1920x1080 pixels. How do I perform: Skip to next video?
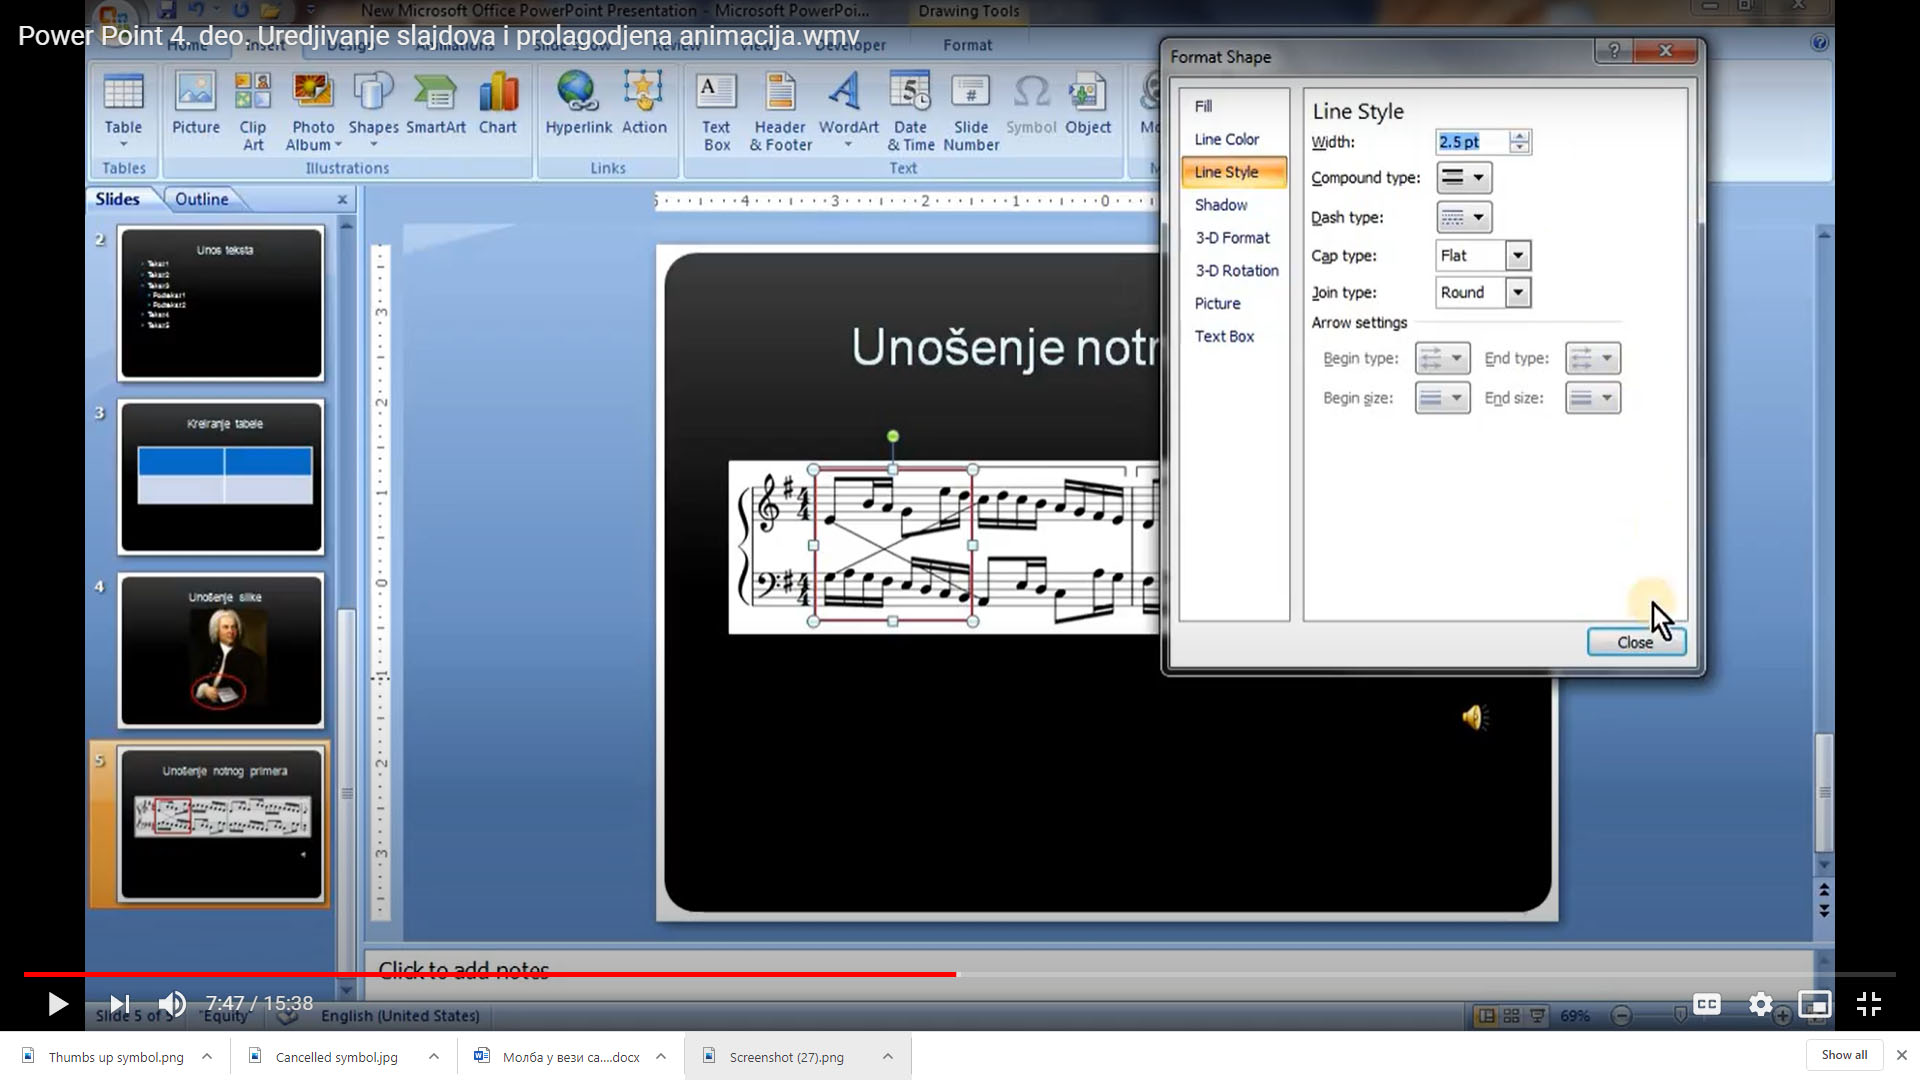point(119,1004)
